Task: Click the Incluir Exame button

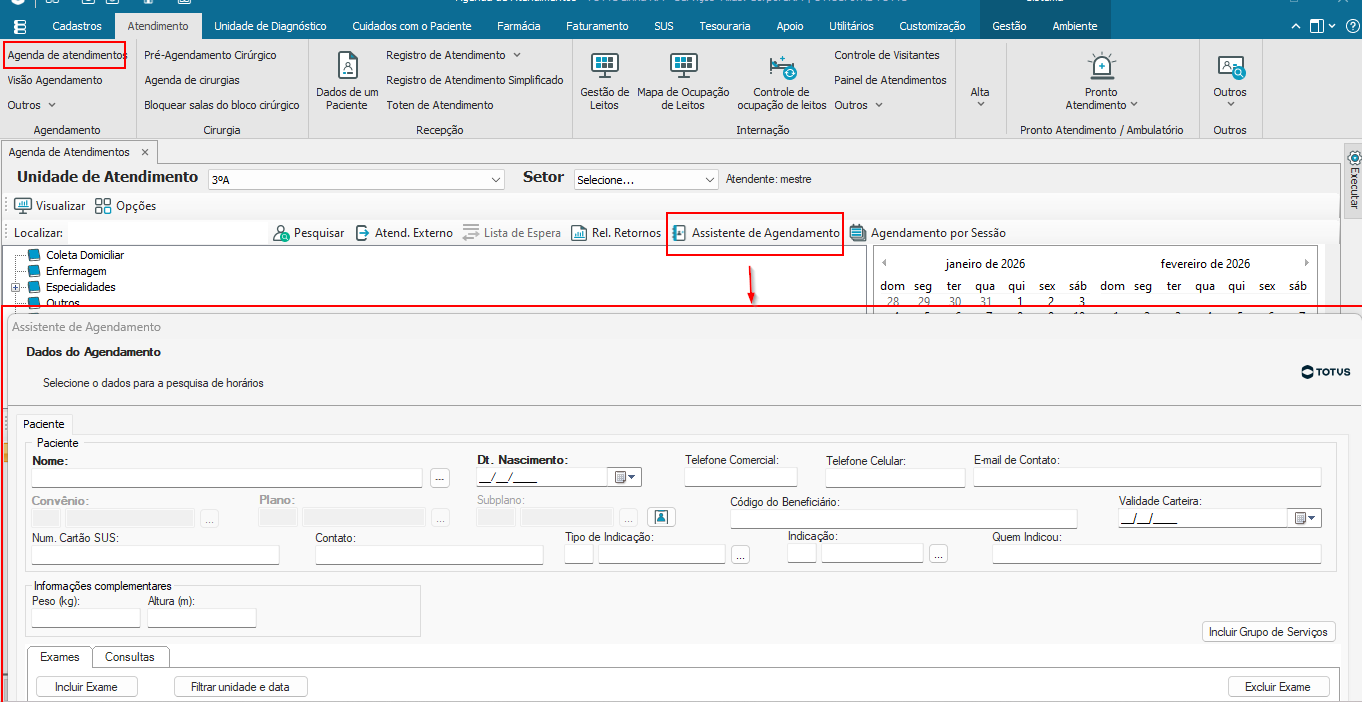Action: (x=86, y=687)
